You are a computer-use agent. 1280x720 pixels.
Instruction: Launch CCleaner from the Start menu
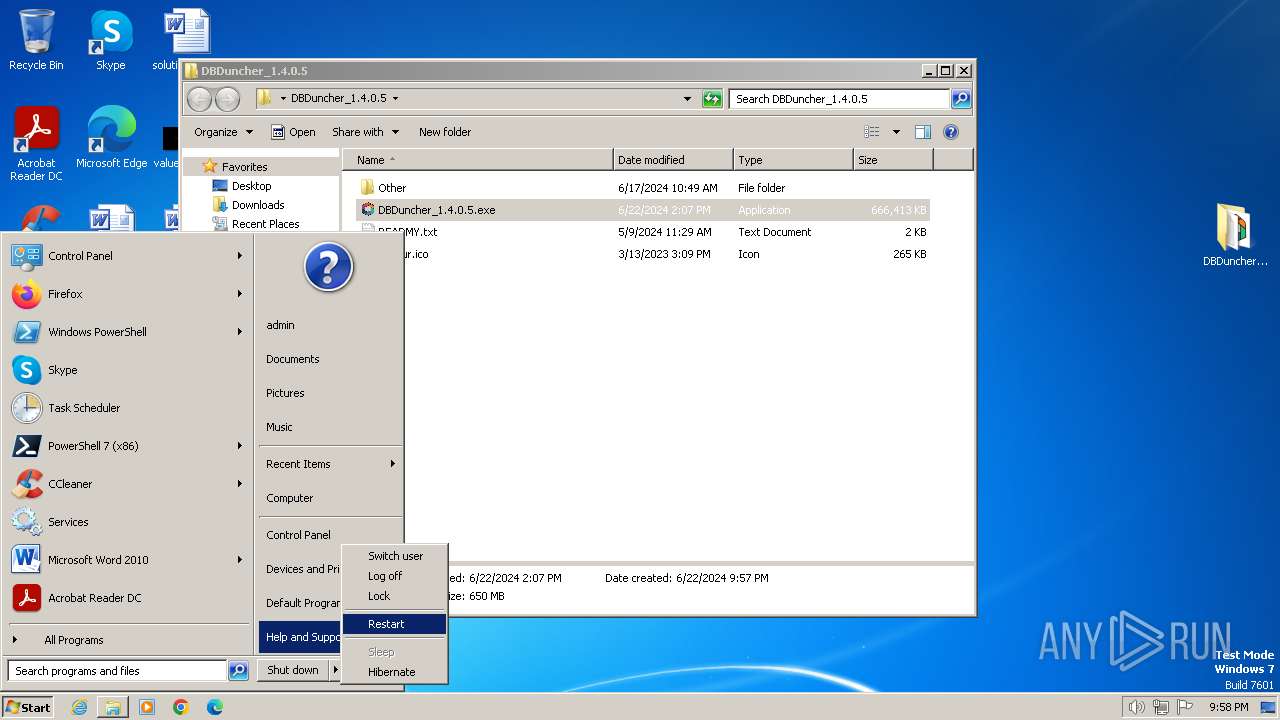pos(127,484)
